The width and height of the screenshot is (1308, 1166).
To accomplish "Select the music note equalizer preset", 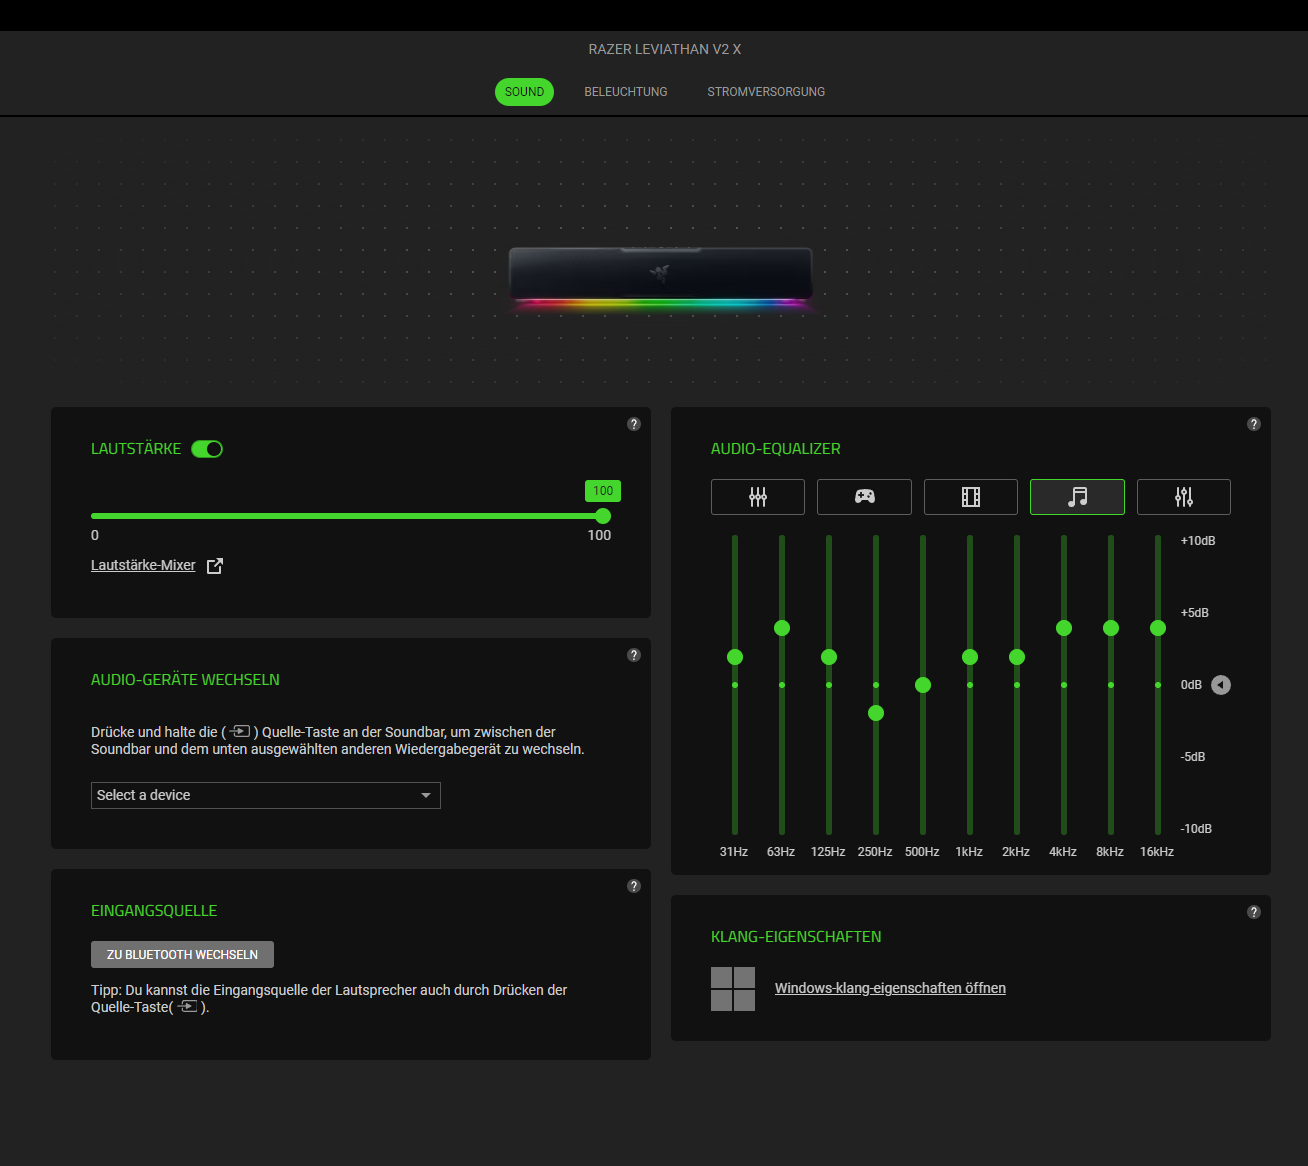I will (1077, 497).
